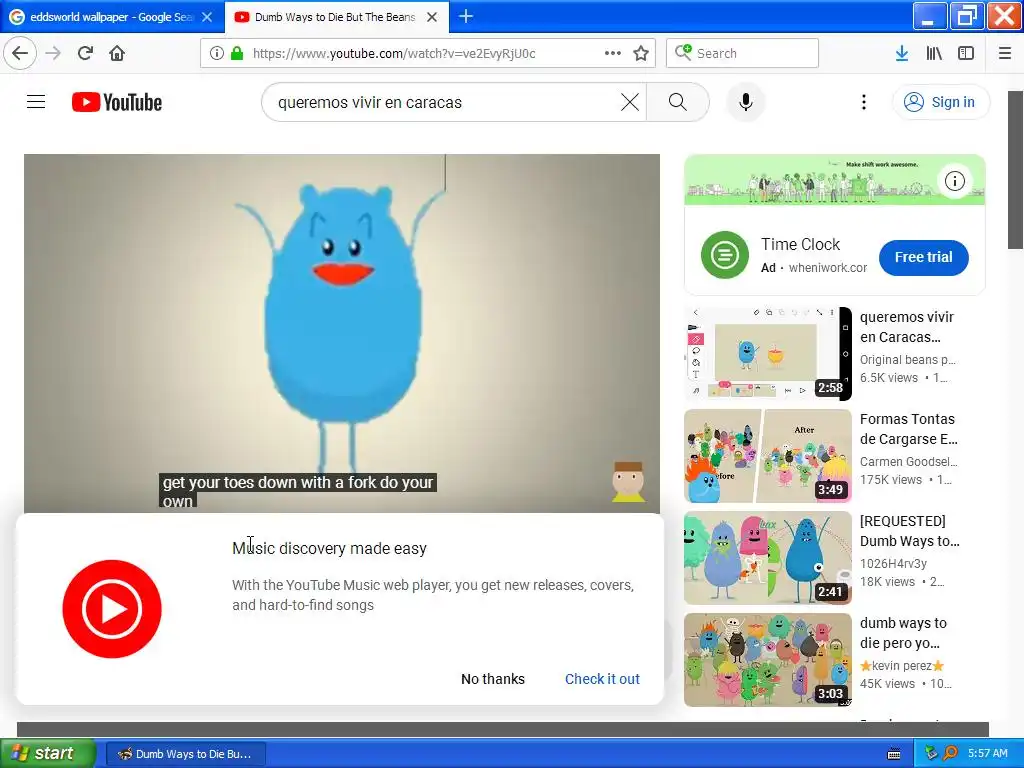
Task: Click the Time Clock ad title
Action: click(x=801, y=244)
